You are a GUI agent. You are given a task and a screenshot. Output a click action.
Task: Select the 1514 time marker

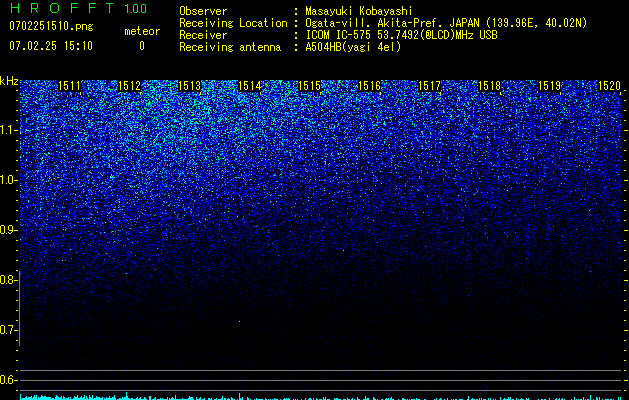click(250, 86)
